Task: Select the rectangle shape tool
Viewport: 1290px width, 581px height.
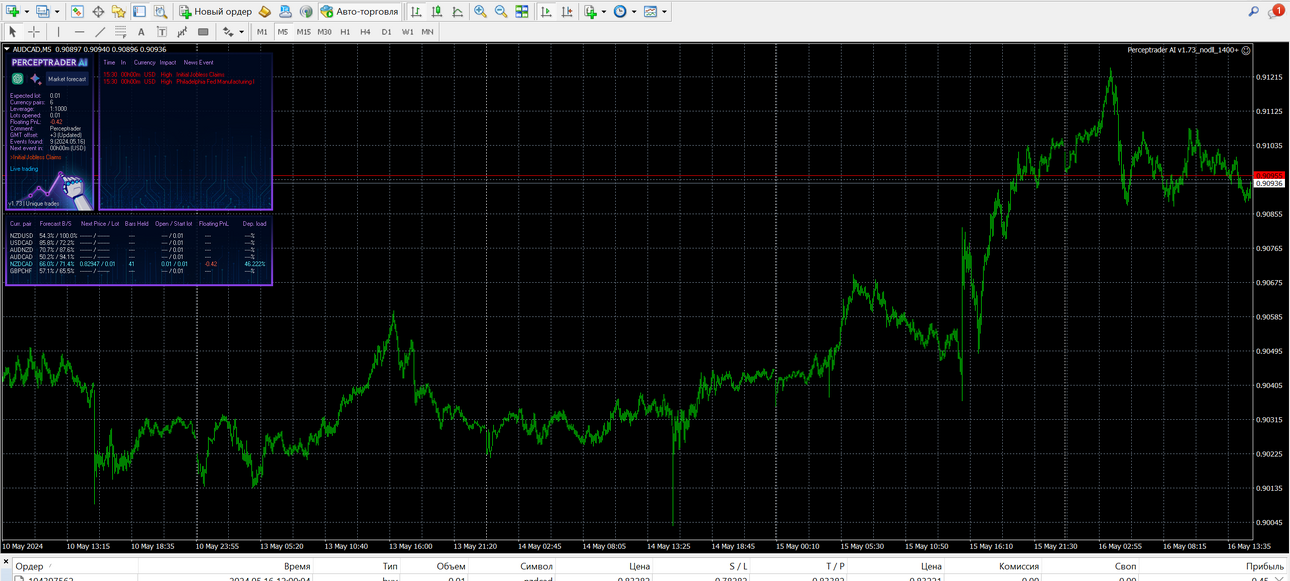Action: (204, 32)
